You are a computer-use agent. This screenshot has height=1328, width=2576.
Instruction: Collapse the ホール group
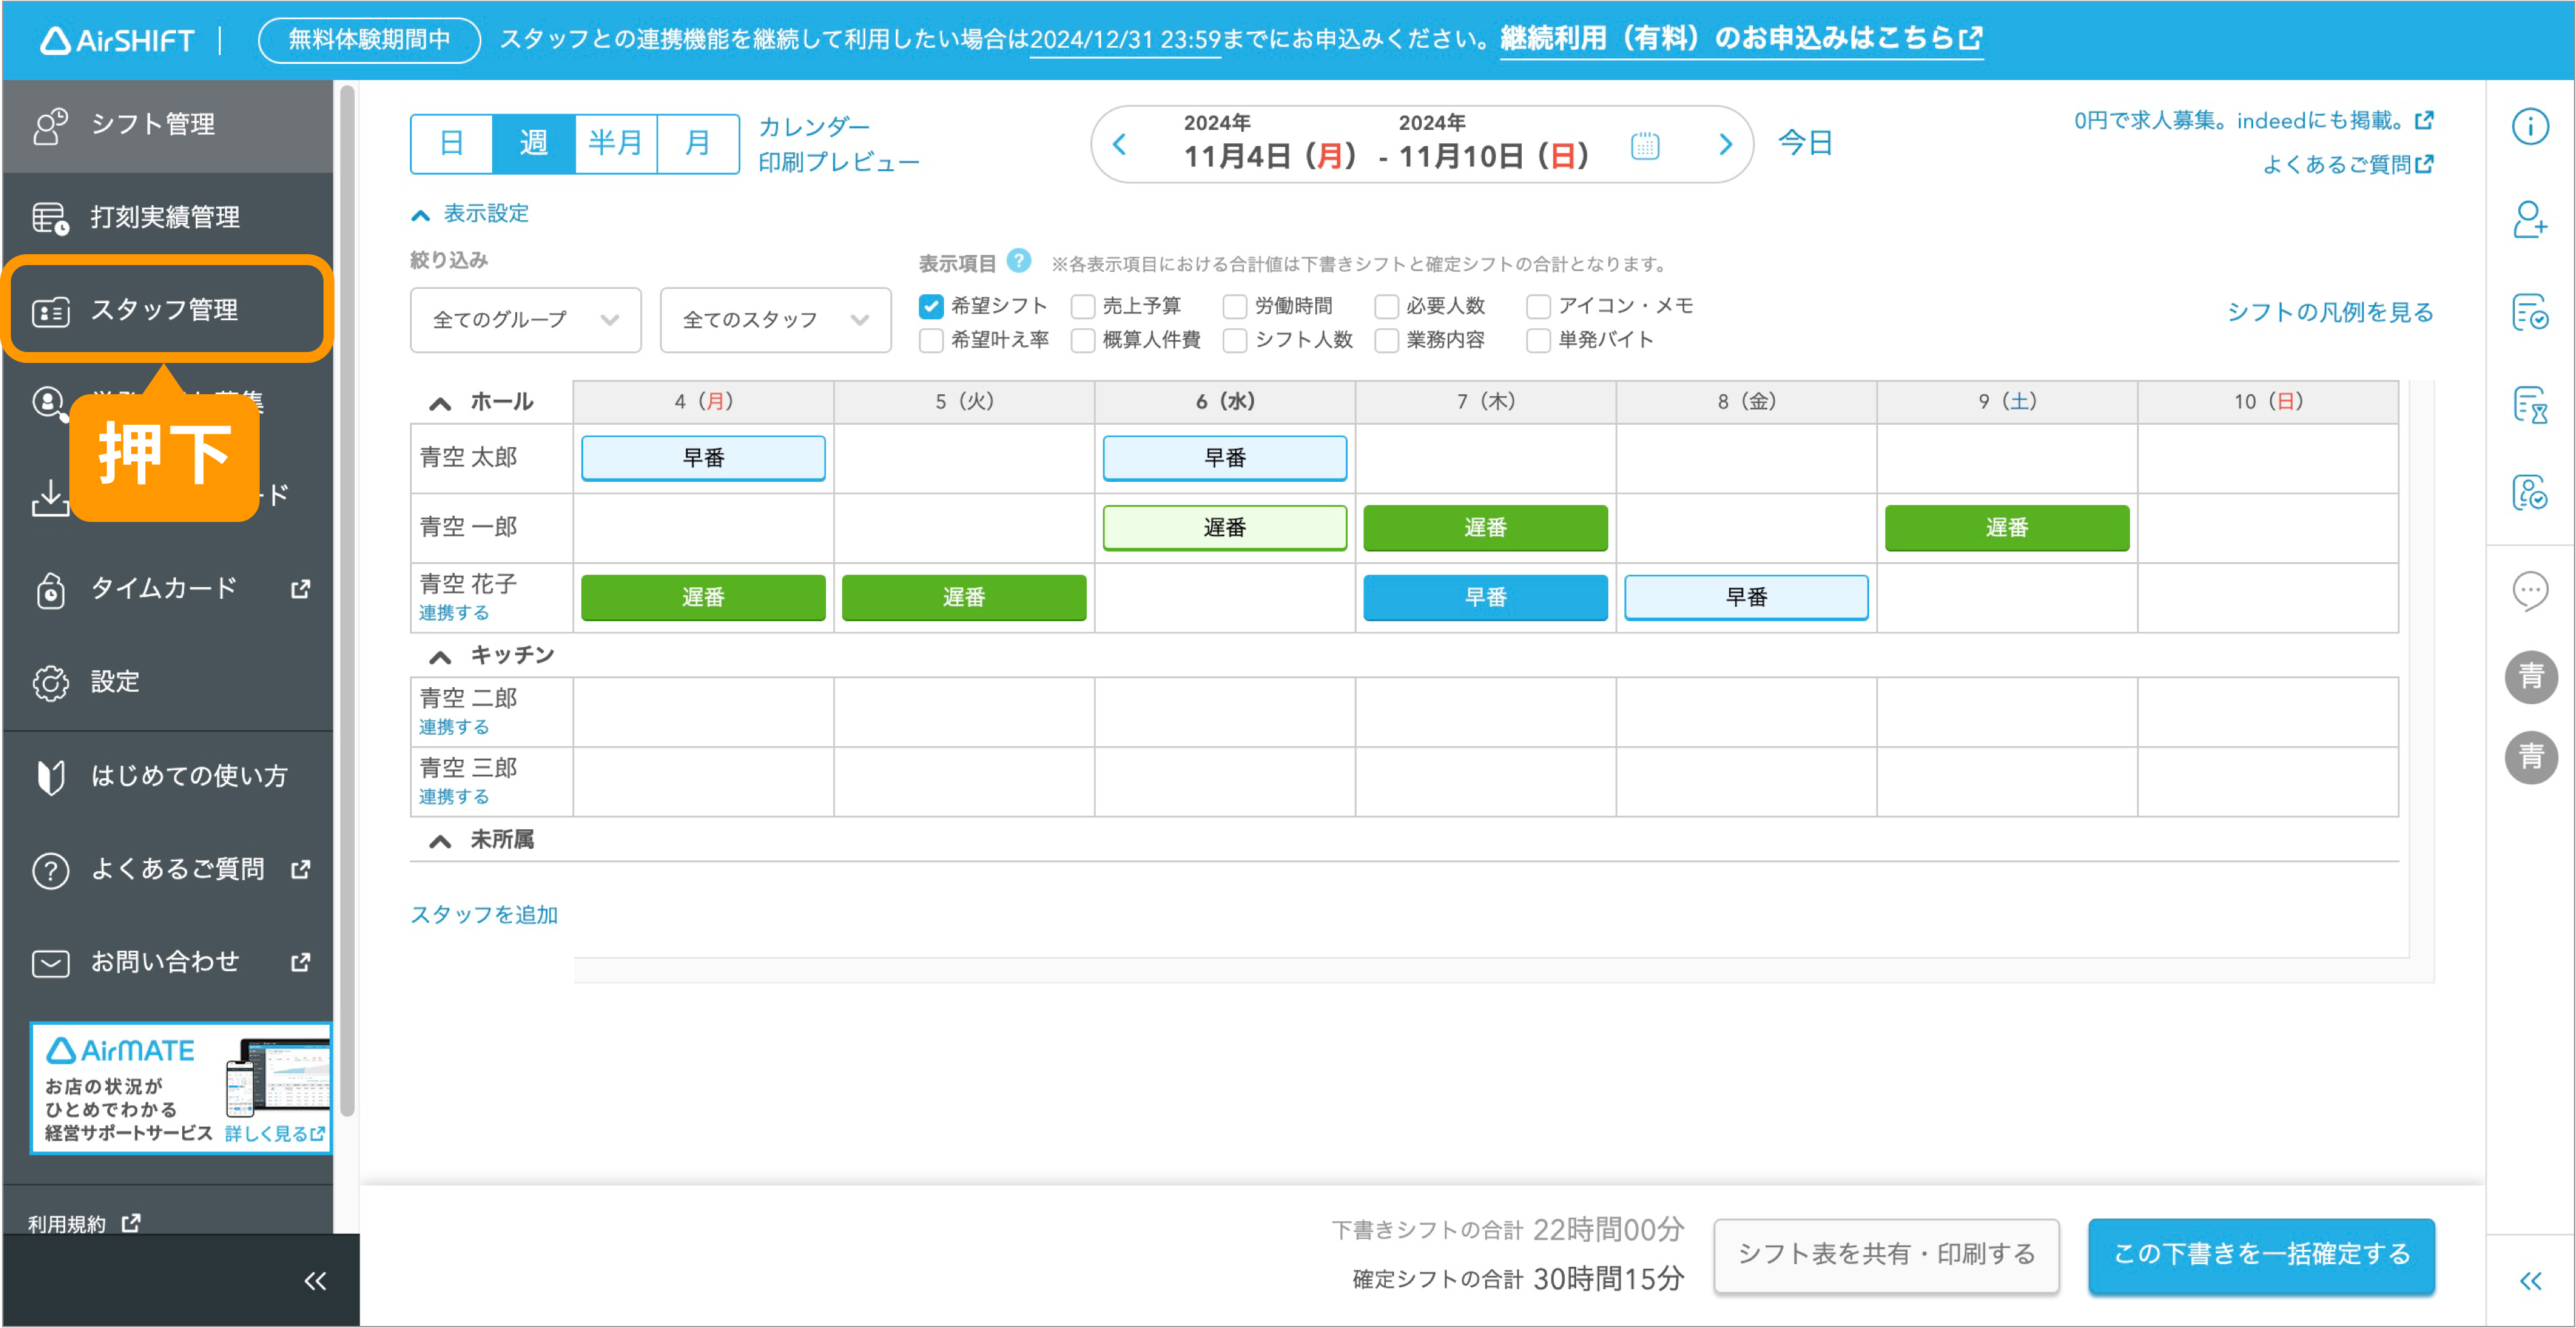tap(440, 403)
